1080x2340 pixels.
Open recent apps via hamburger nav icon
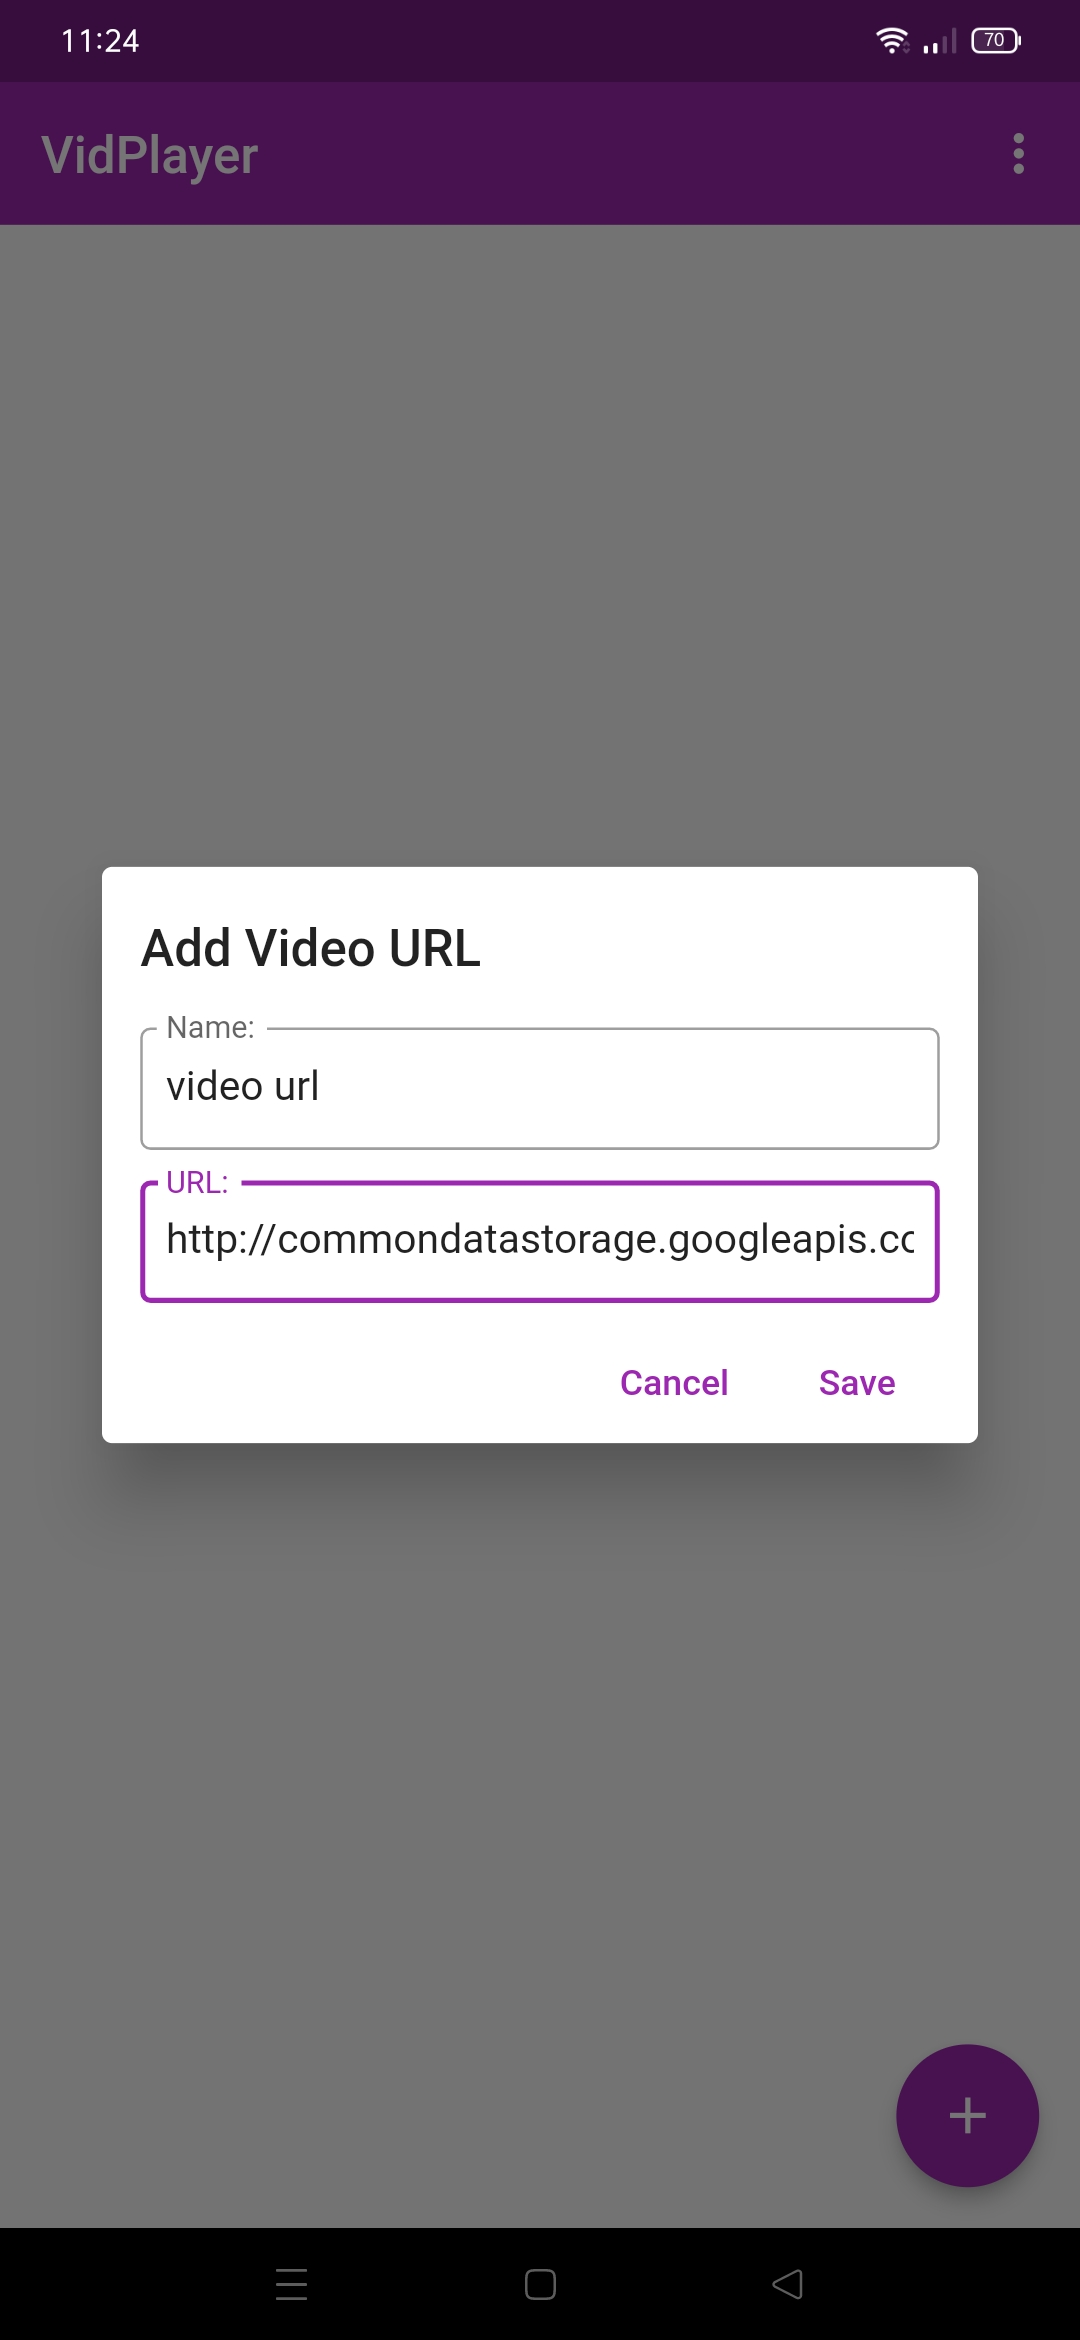(291, 2284)
